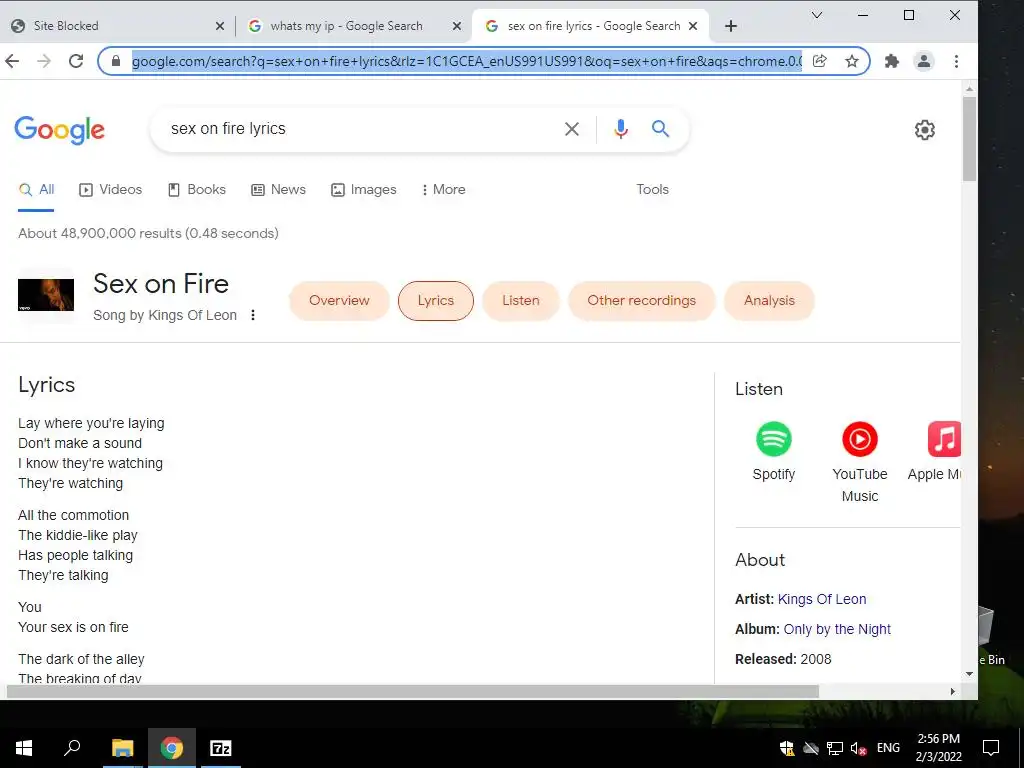Open Windows taskbar search
Viewport: 1024px width, 768px height.
click(72, 748)
